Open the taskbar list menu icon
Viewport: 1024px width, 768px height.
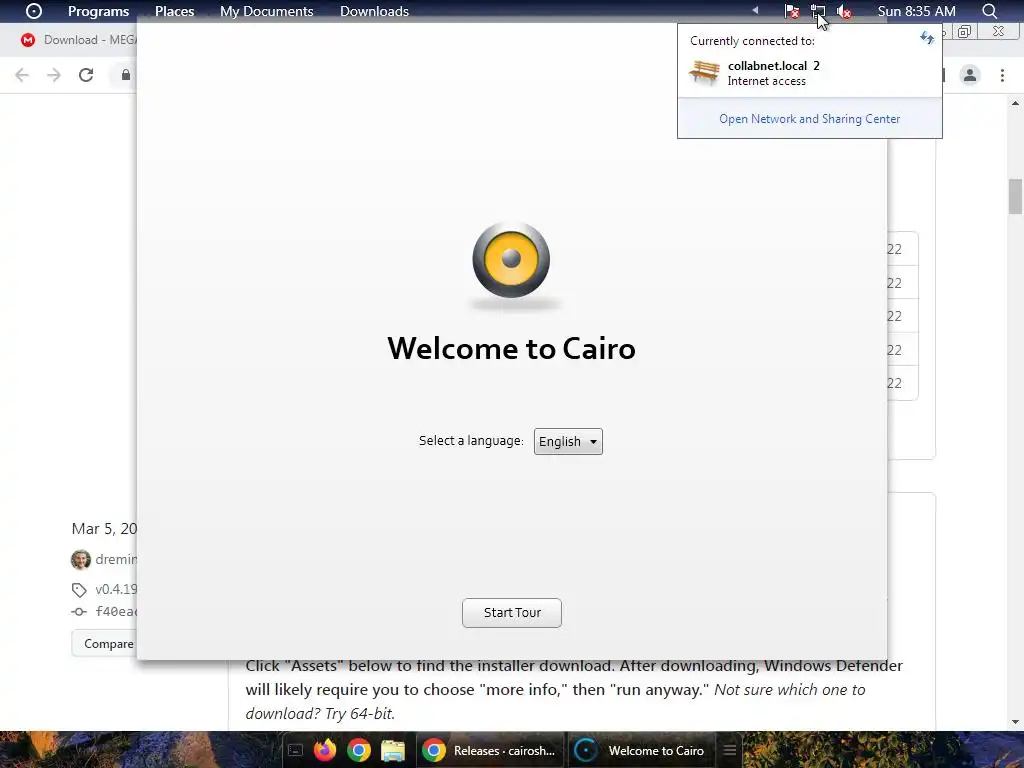[729, 750]
